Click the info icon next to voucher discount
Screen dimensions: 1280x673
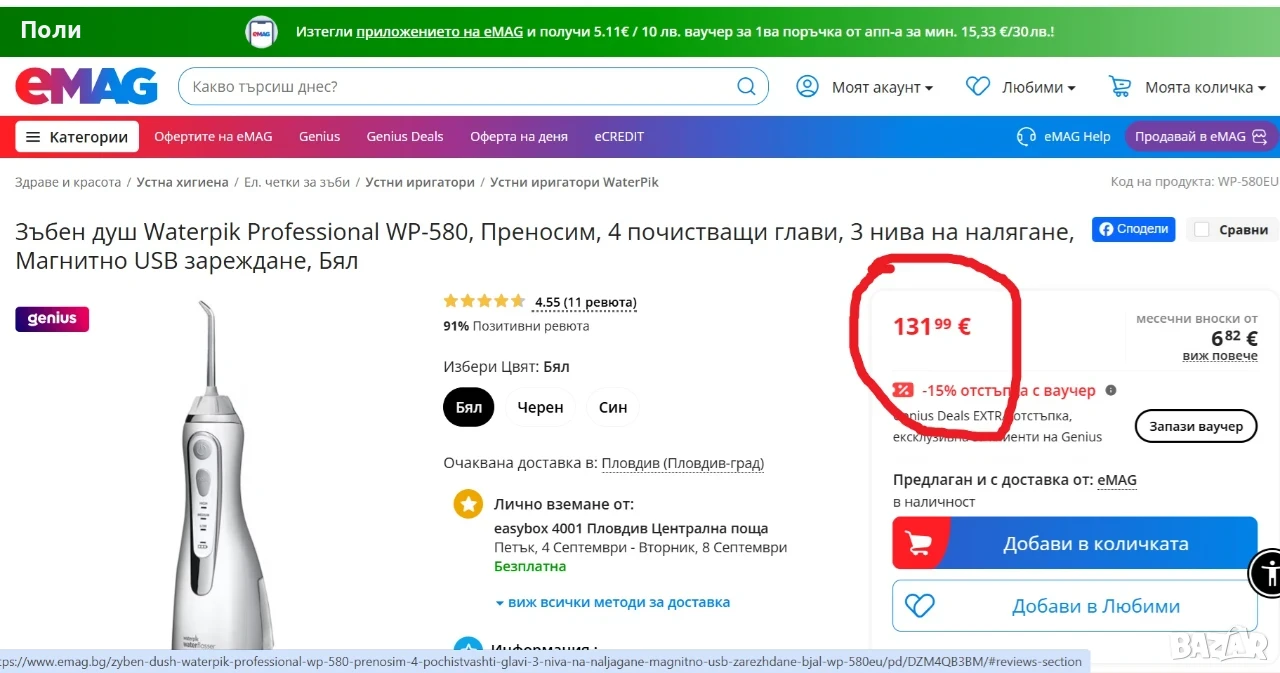pos(1111,391)
